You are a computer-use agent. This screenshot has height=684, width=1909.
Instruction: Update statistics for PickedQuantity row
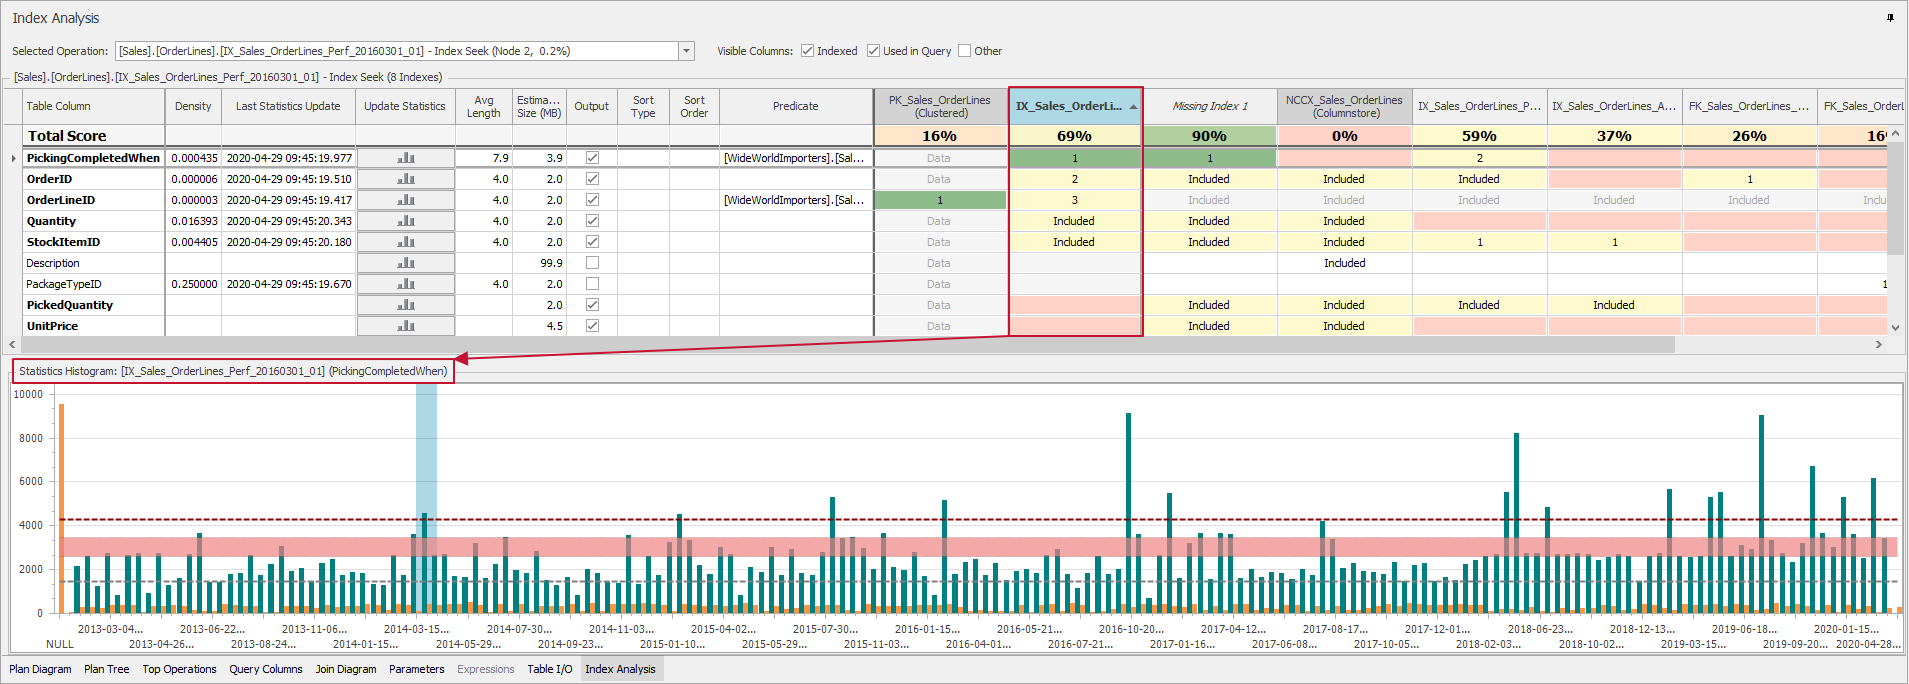(x=406, y=305)
